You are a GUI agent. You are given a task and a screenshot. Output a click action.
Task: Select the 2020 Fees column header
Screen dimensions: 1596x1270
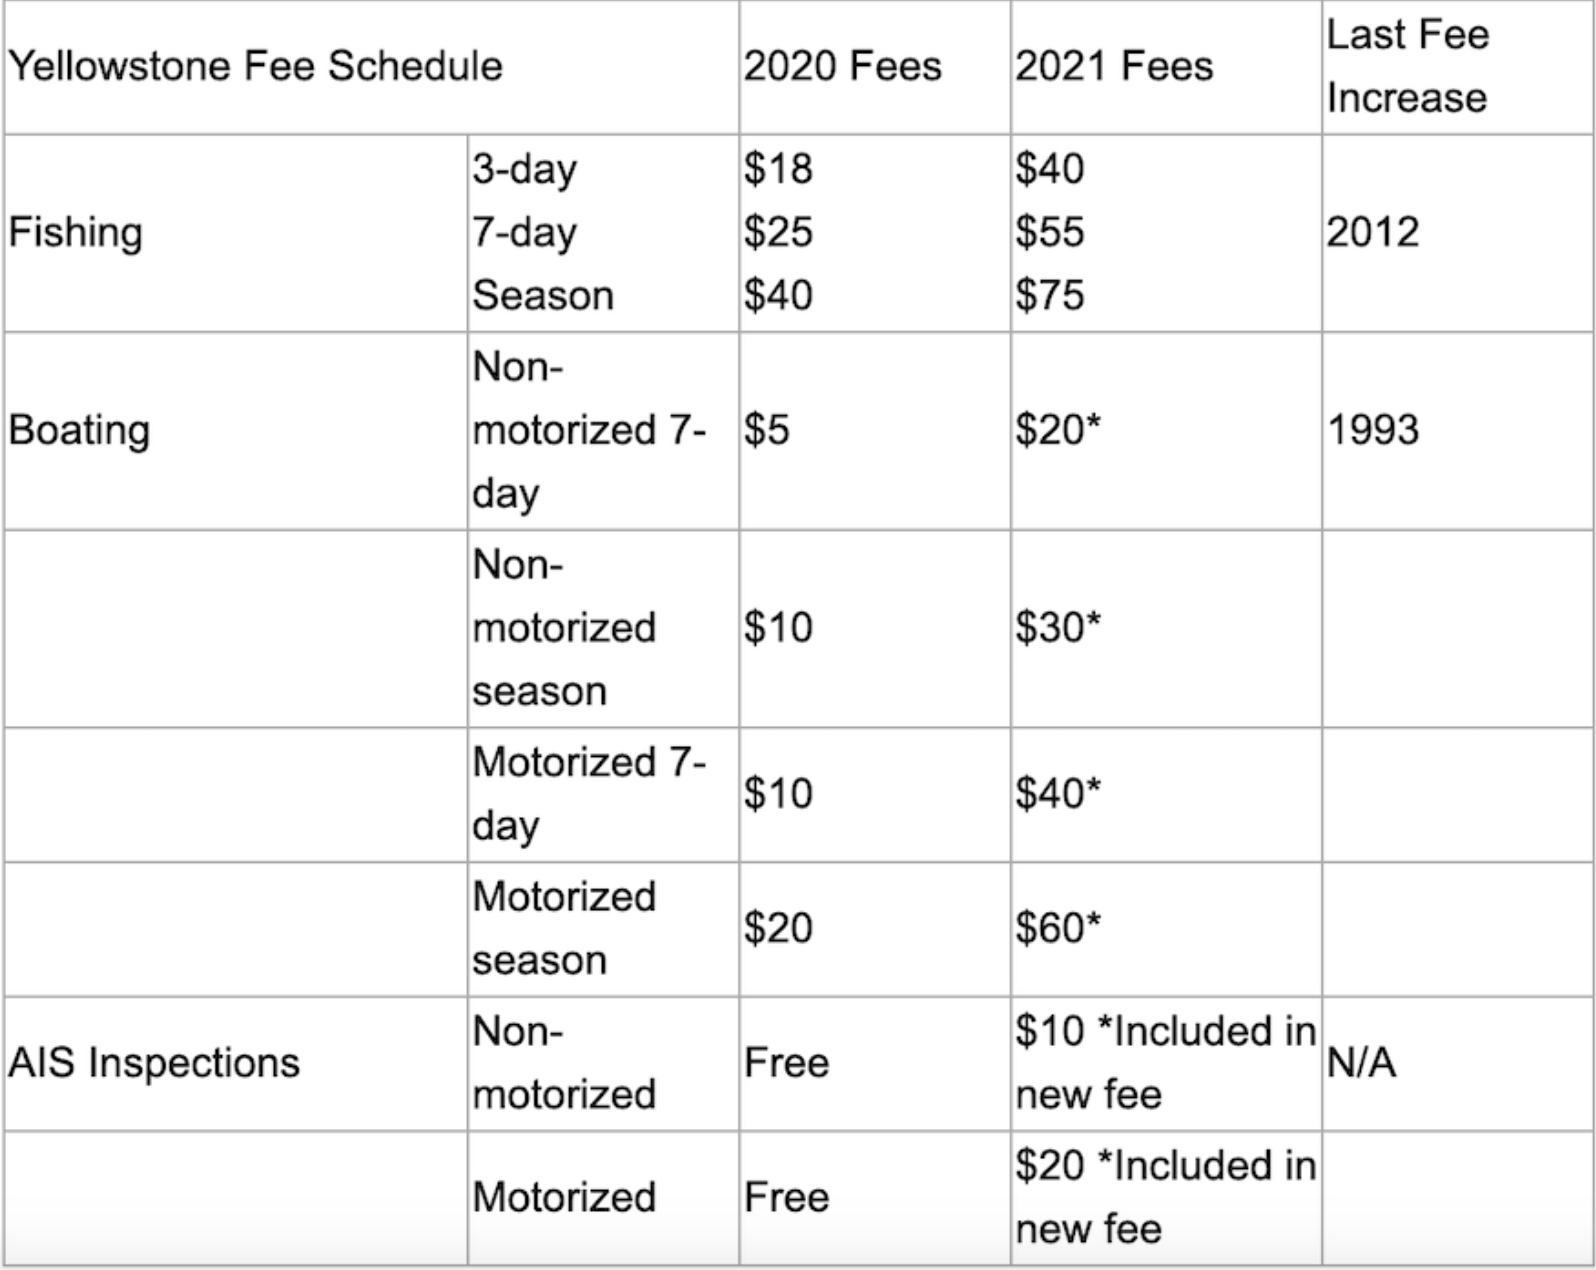pyautogui.click(x=842, y=66)
